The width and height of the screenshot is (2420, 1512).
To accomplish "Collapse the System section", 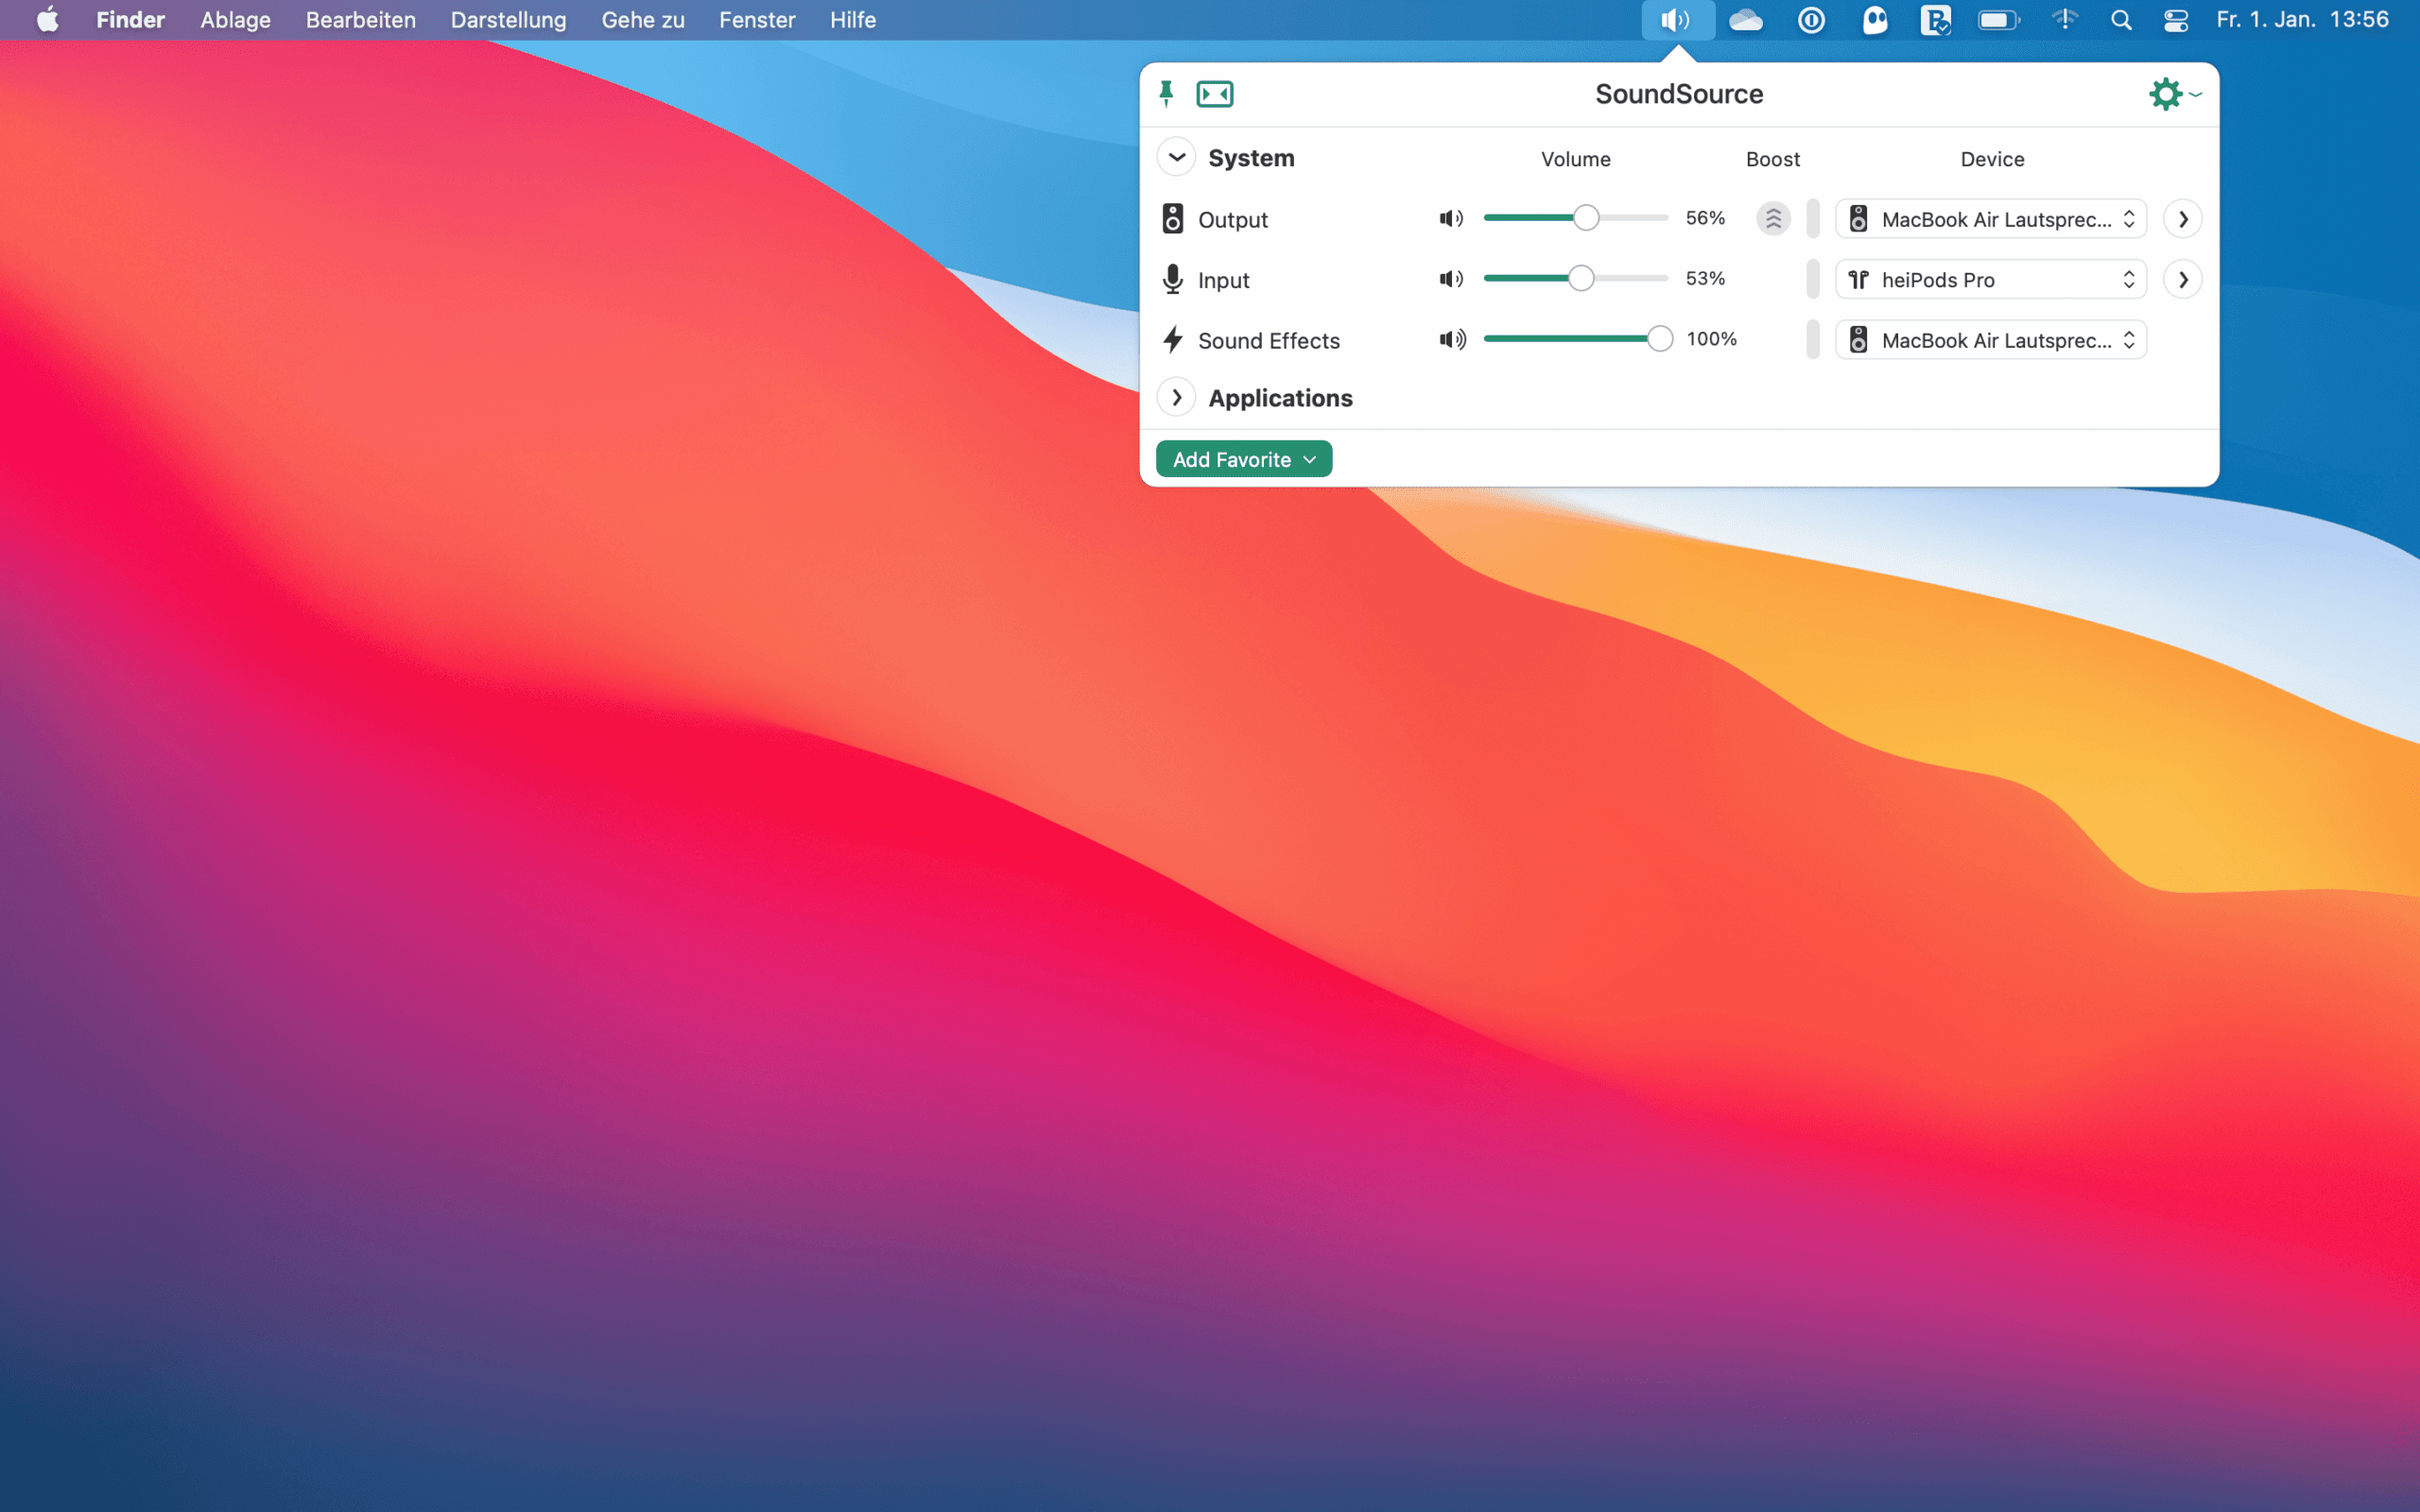I will pyautogui.click(x=1174, y=157).
